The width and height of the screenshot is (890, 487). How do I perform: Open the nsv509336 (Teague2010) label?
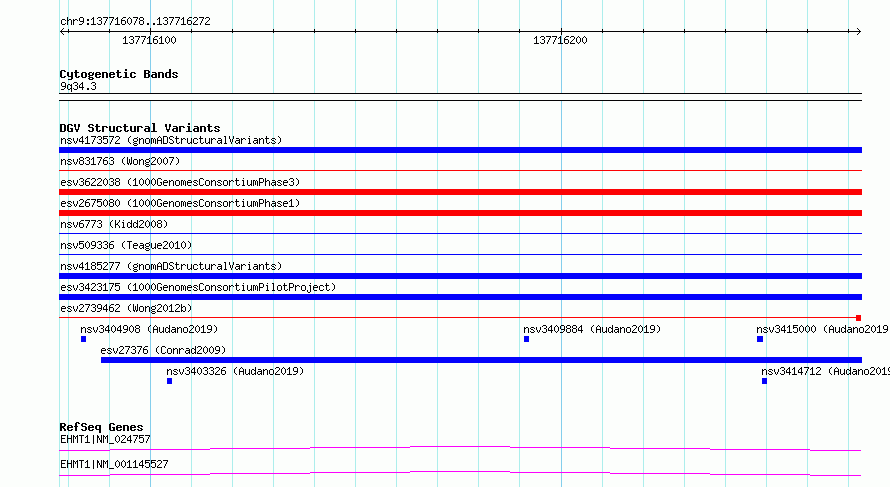point(126,245)
